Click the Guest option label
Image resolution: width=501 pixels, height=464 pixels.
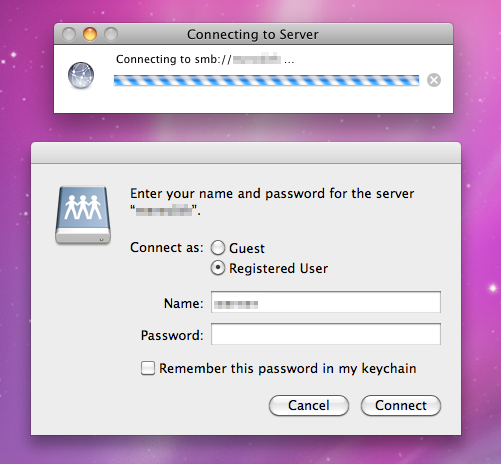pos(247,248)
